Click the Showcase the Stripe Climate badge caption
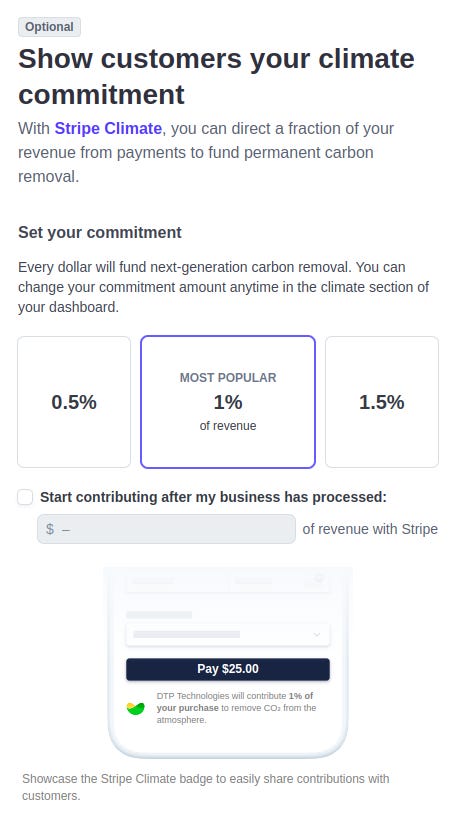 [x=205, y=787]
